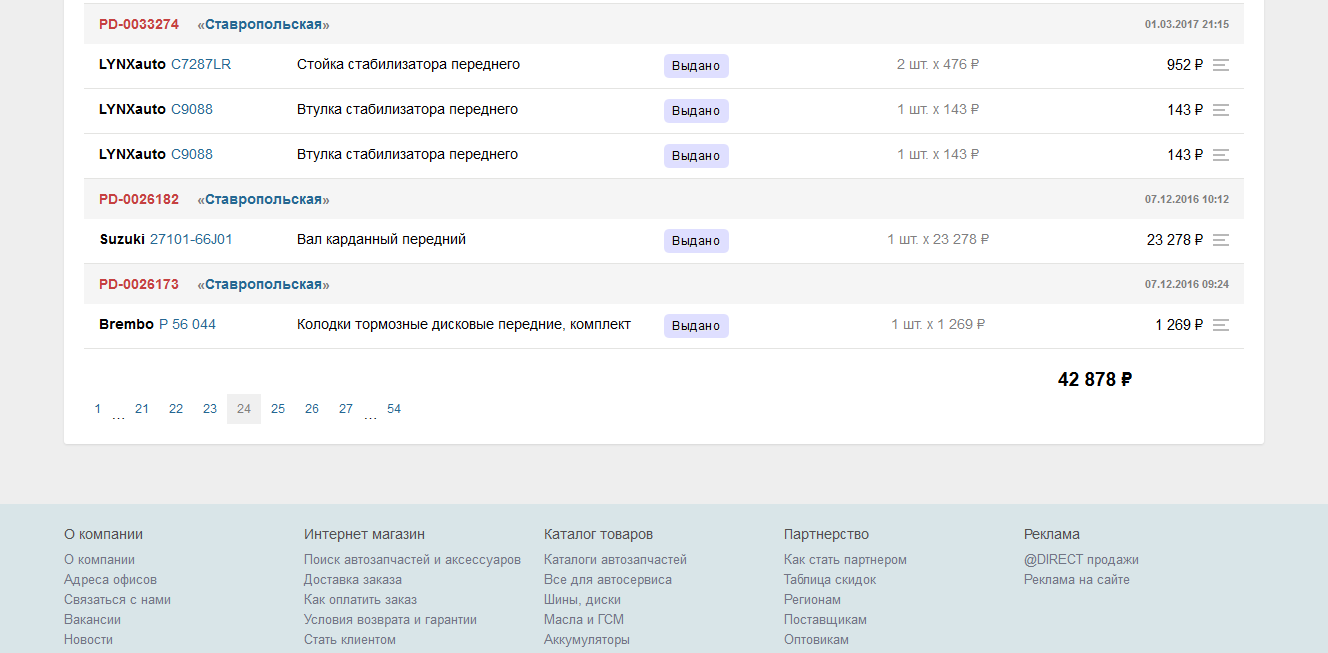Select page 23 in pagination
The image size is (1328, 653).
[x=210, y=409]
